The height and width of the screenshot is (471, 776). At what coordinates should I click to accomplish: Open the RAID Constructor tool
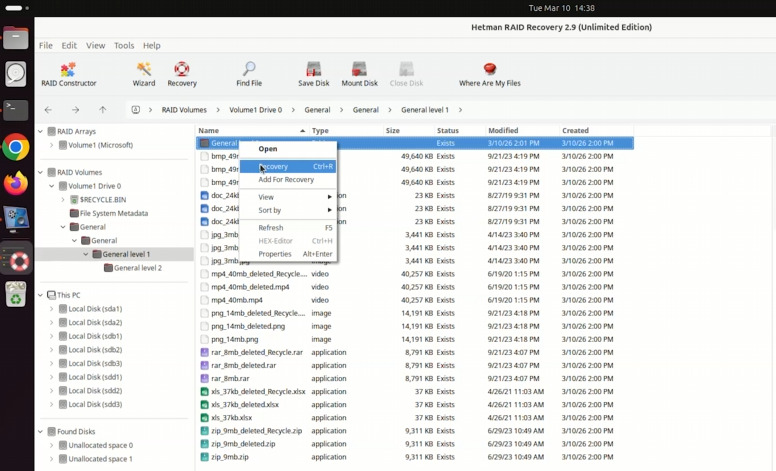pyautogui.click(x=68, y=74)
